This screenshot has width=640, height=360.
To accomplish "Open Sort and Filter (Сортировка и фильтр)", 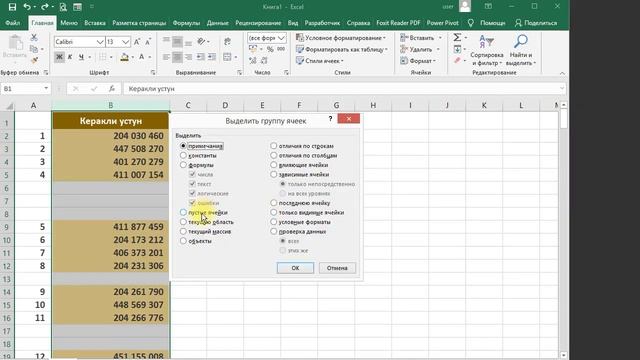I will (x=487, y=51).
